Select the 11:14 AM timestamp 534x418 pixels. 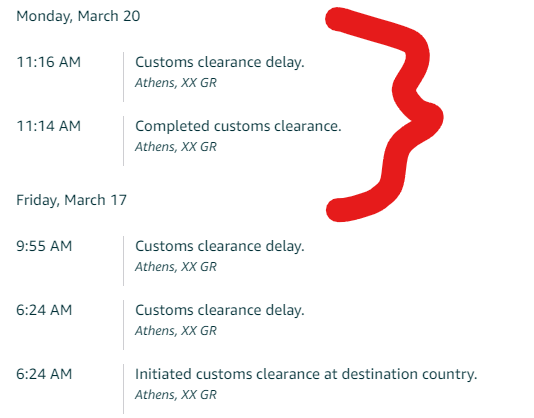point(49,126)
